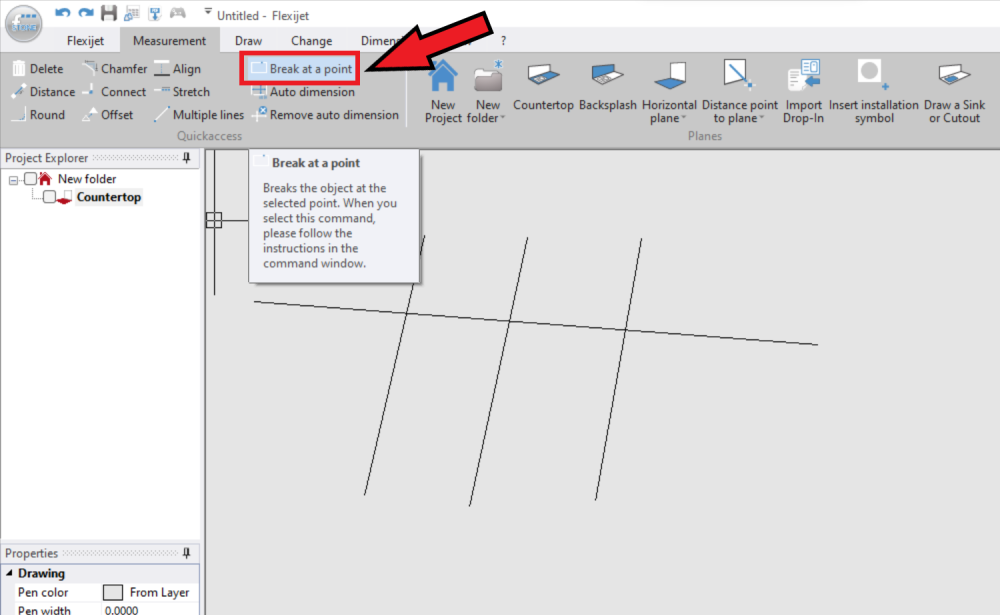Click Insert installation symbol button

pos(873,91)
